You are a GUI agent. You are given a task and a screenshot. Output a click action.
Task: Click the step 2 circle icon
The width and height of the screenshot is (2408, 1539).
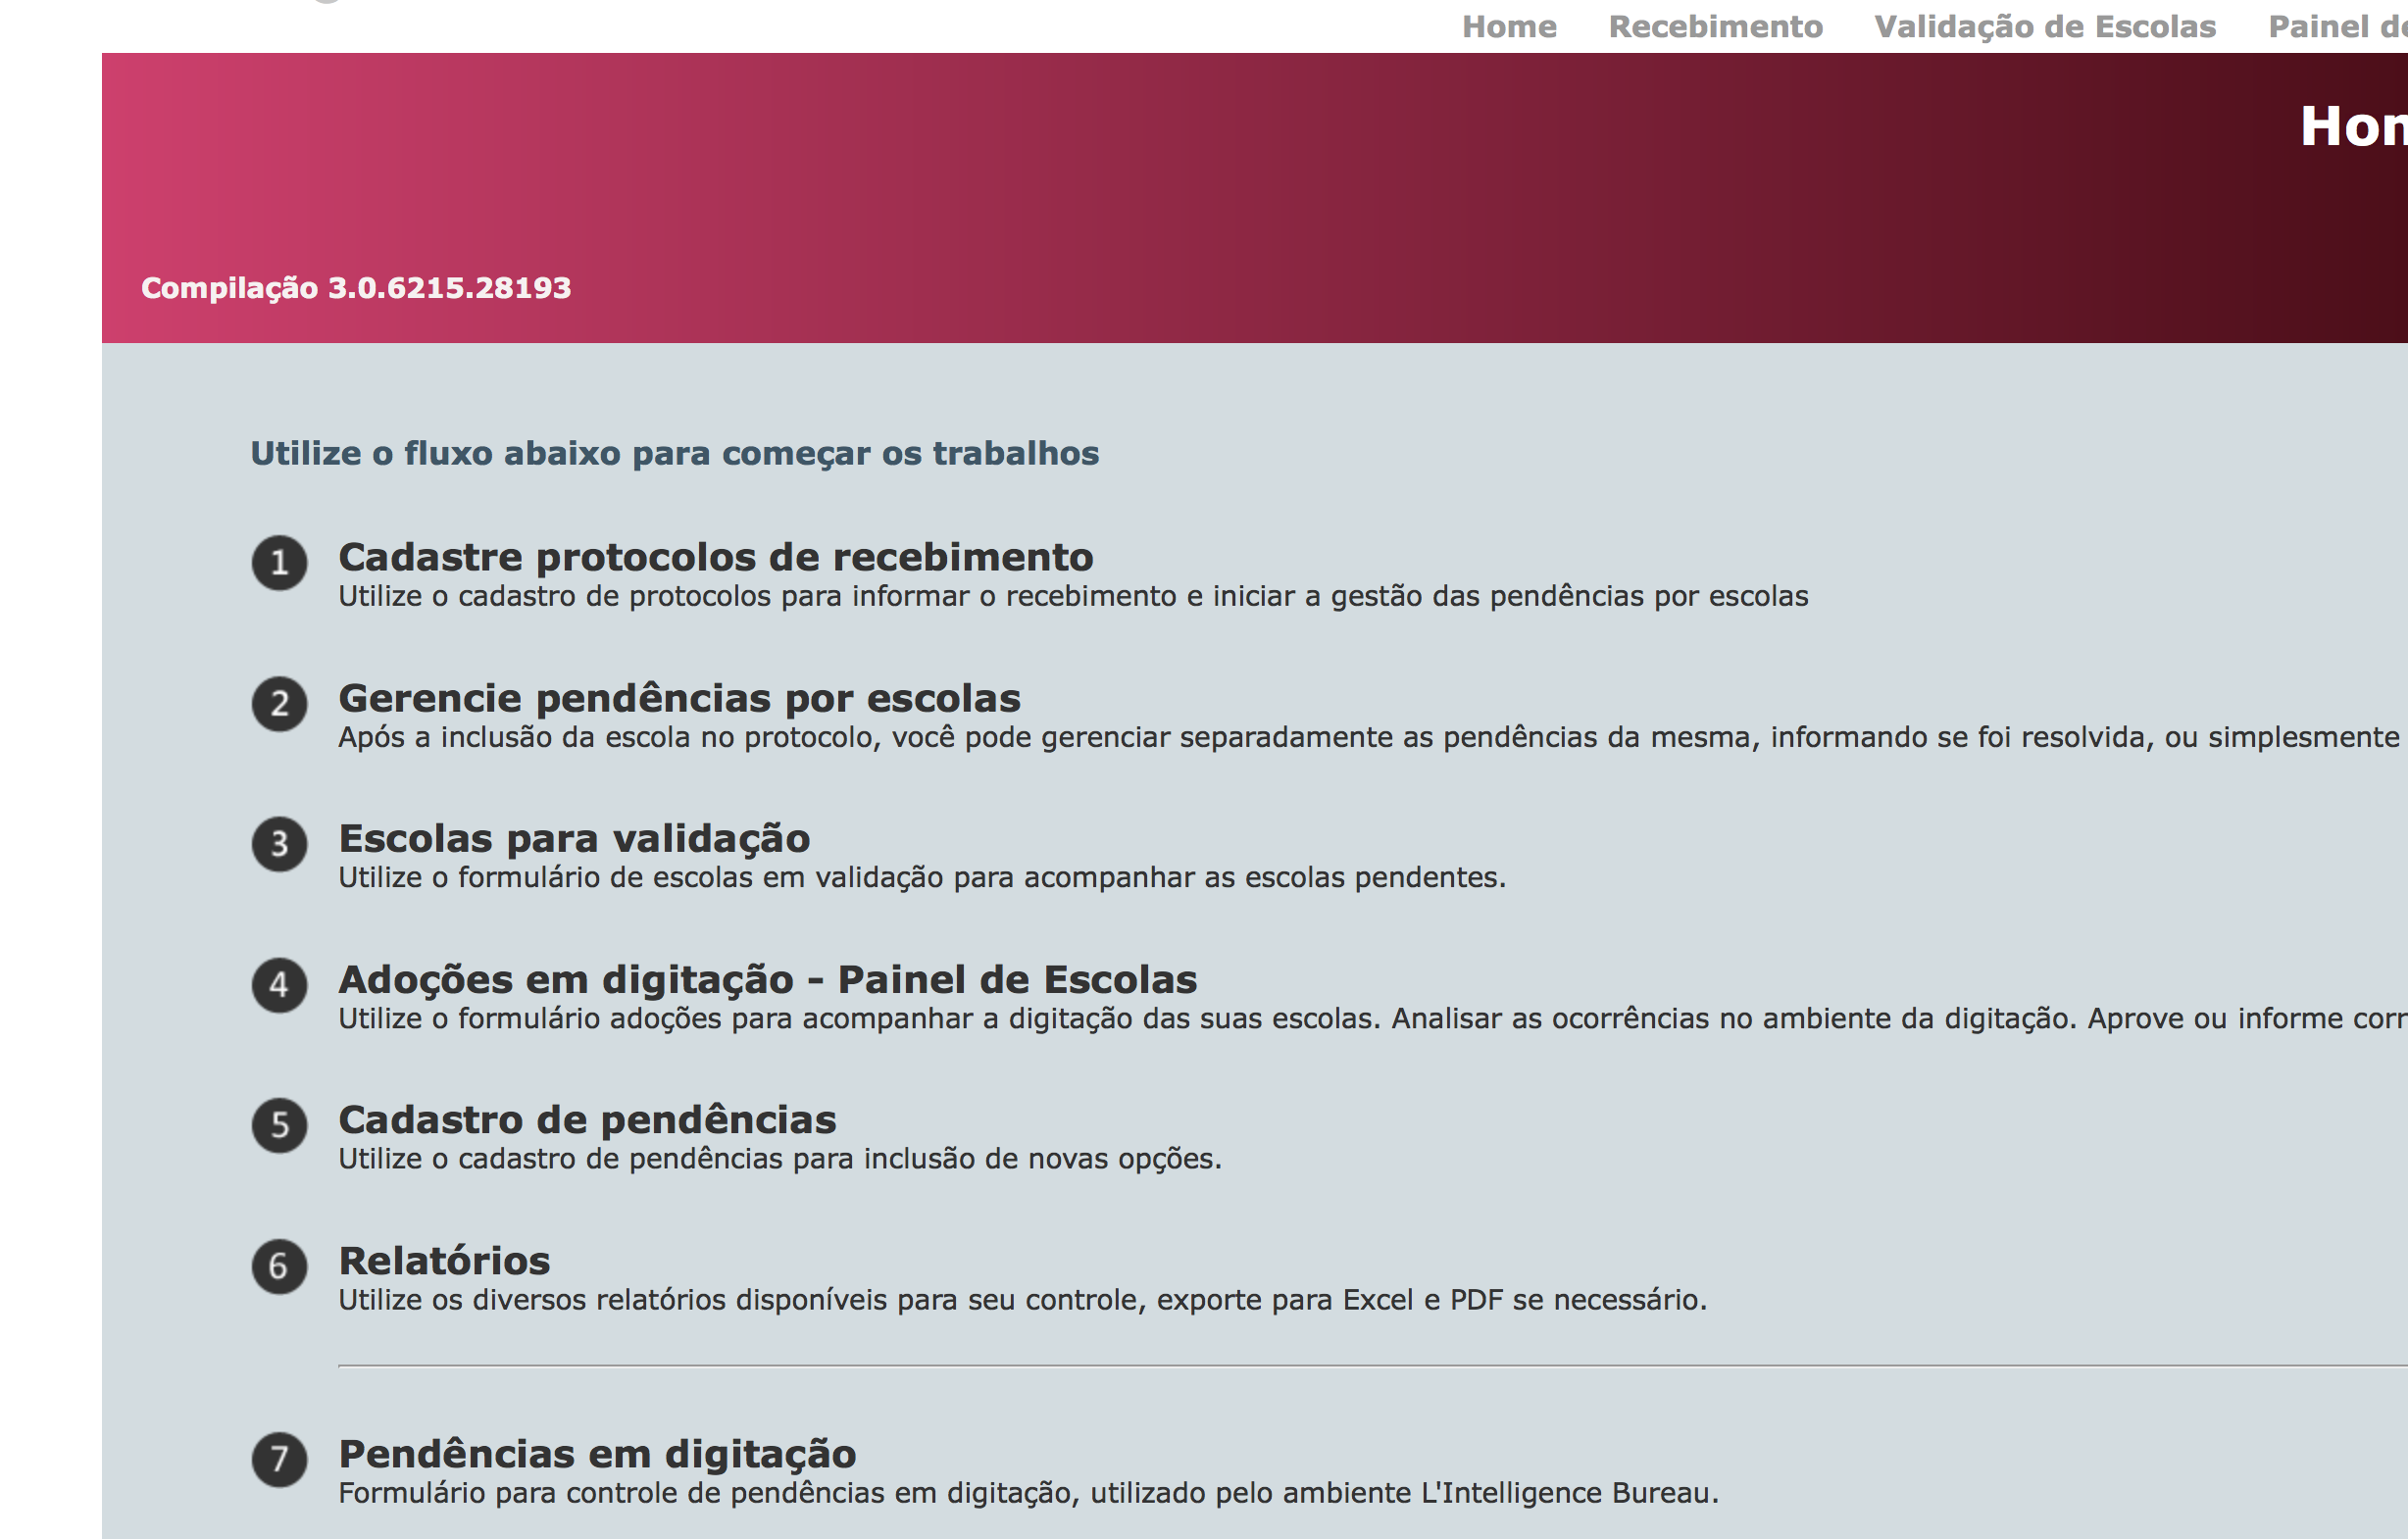pyautogui.click(x=279, y=703)
